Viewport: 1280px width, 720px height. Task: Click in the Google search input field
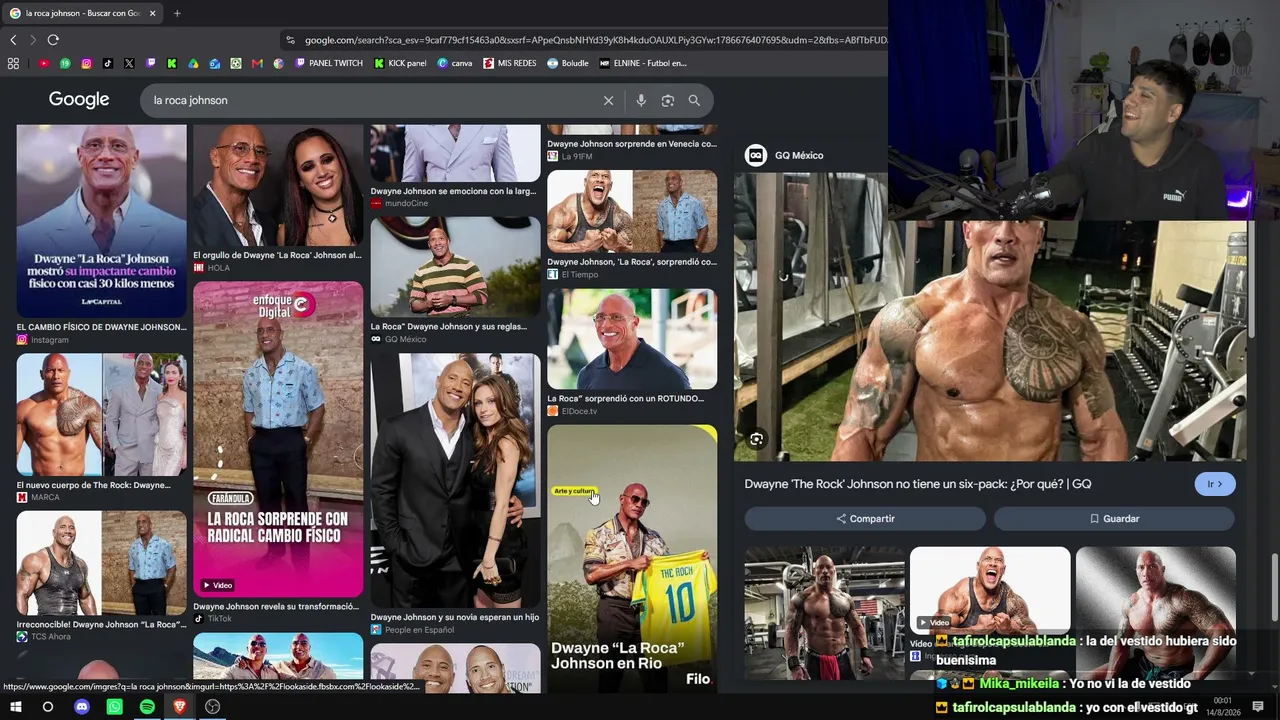tap(370, 100)
